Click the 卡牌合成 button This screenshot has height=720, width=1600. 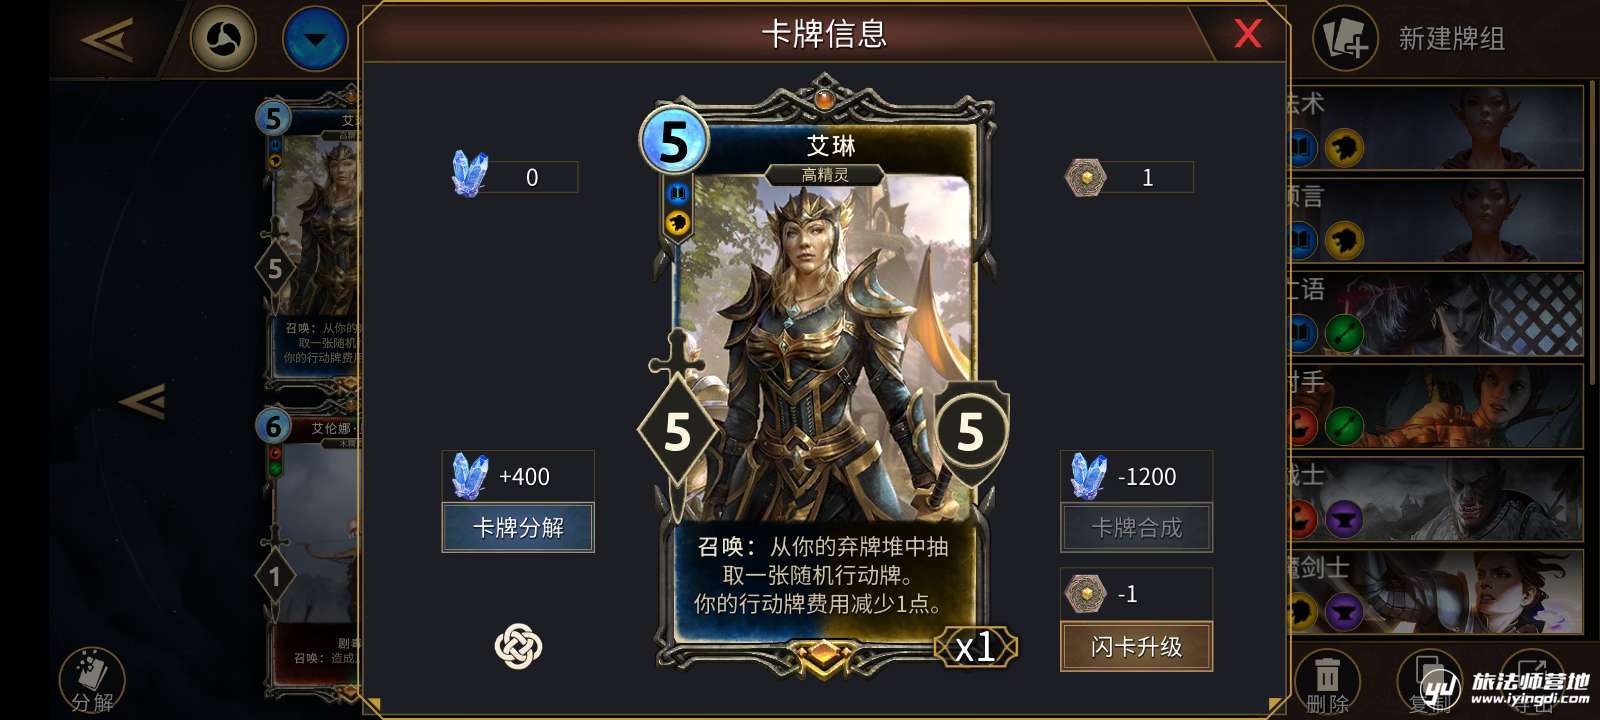pyautogui.click(x=1136, y=527)
